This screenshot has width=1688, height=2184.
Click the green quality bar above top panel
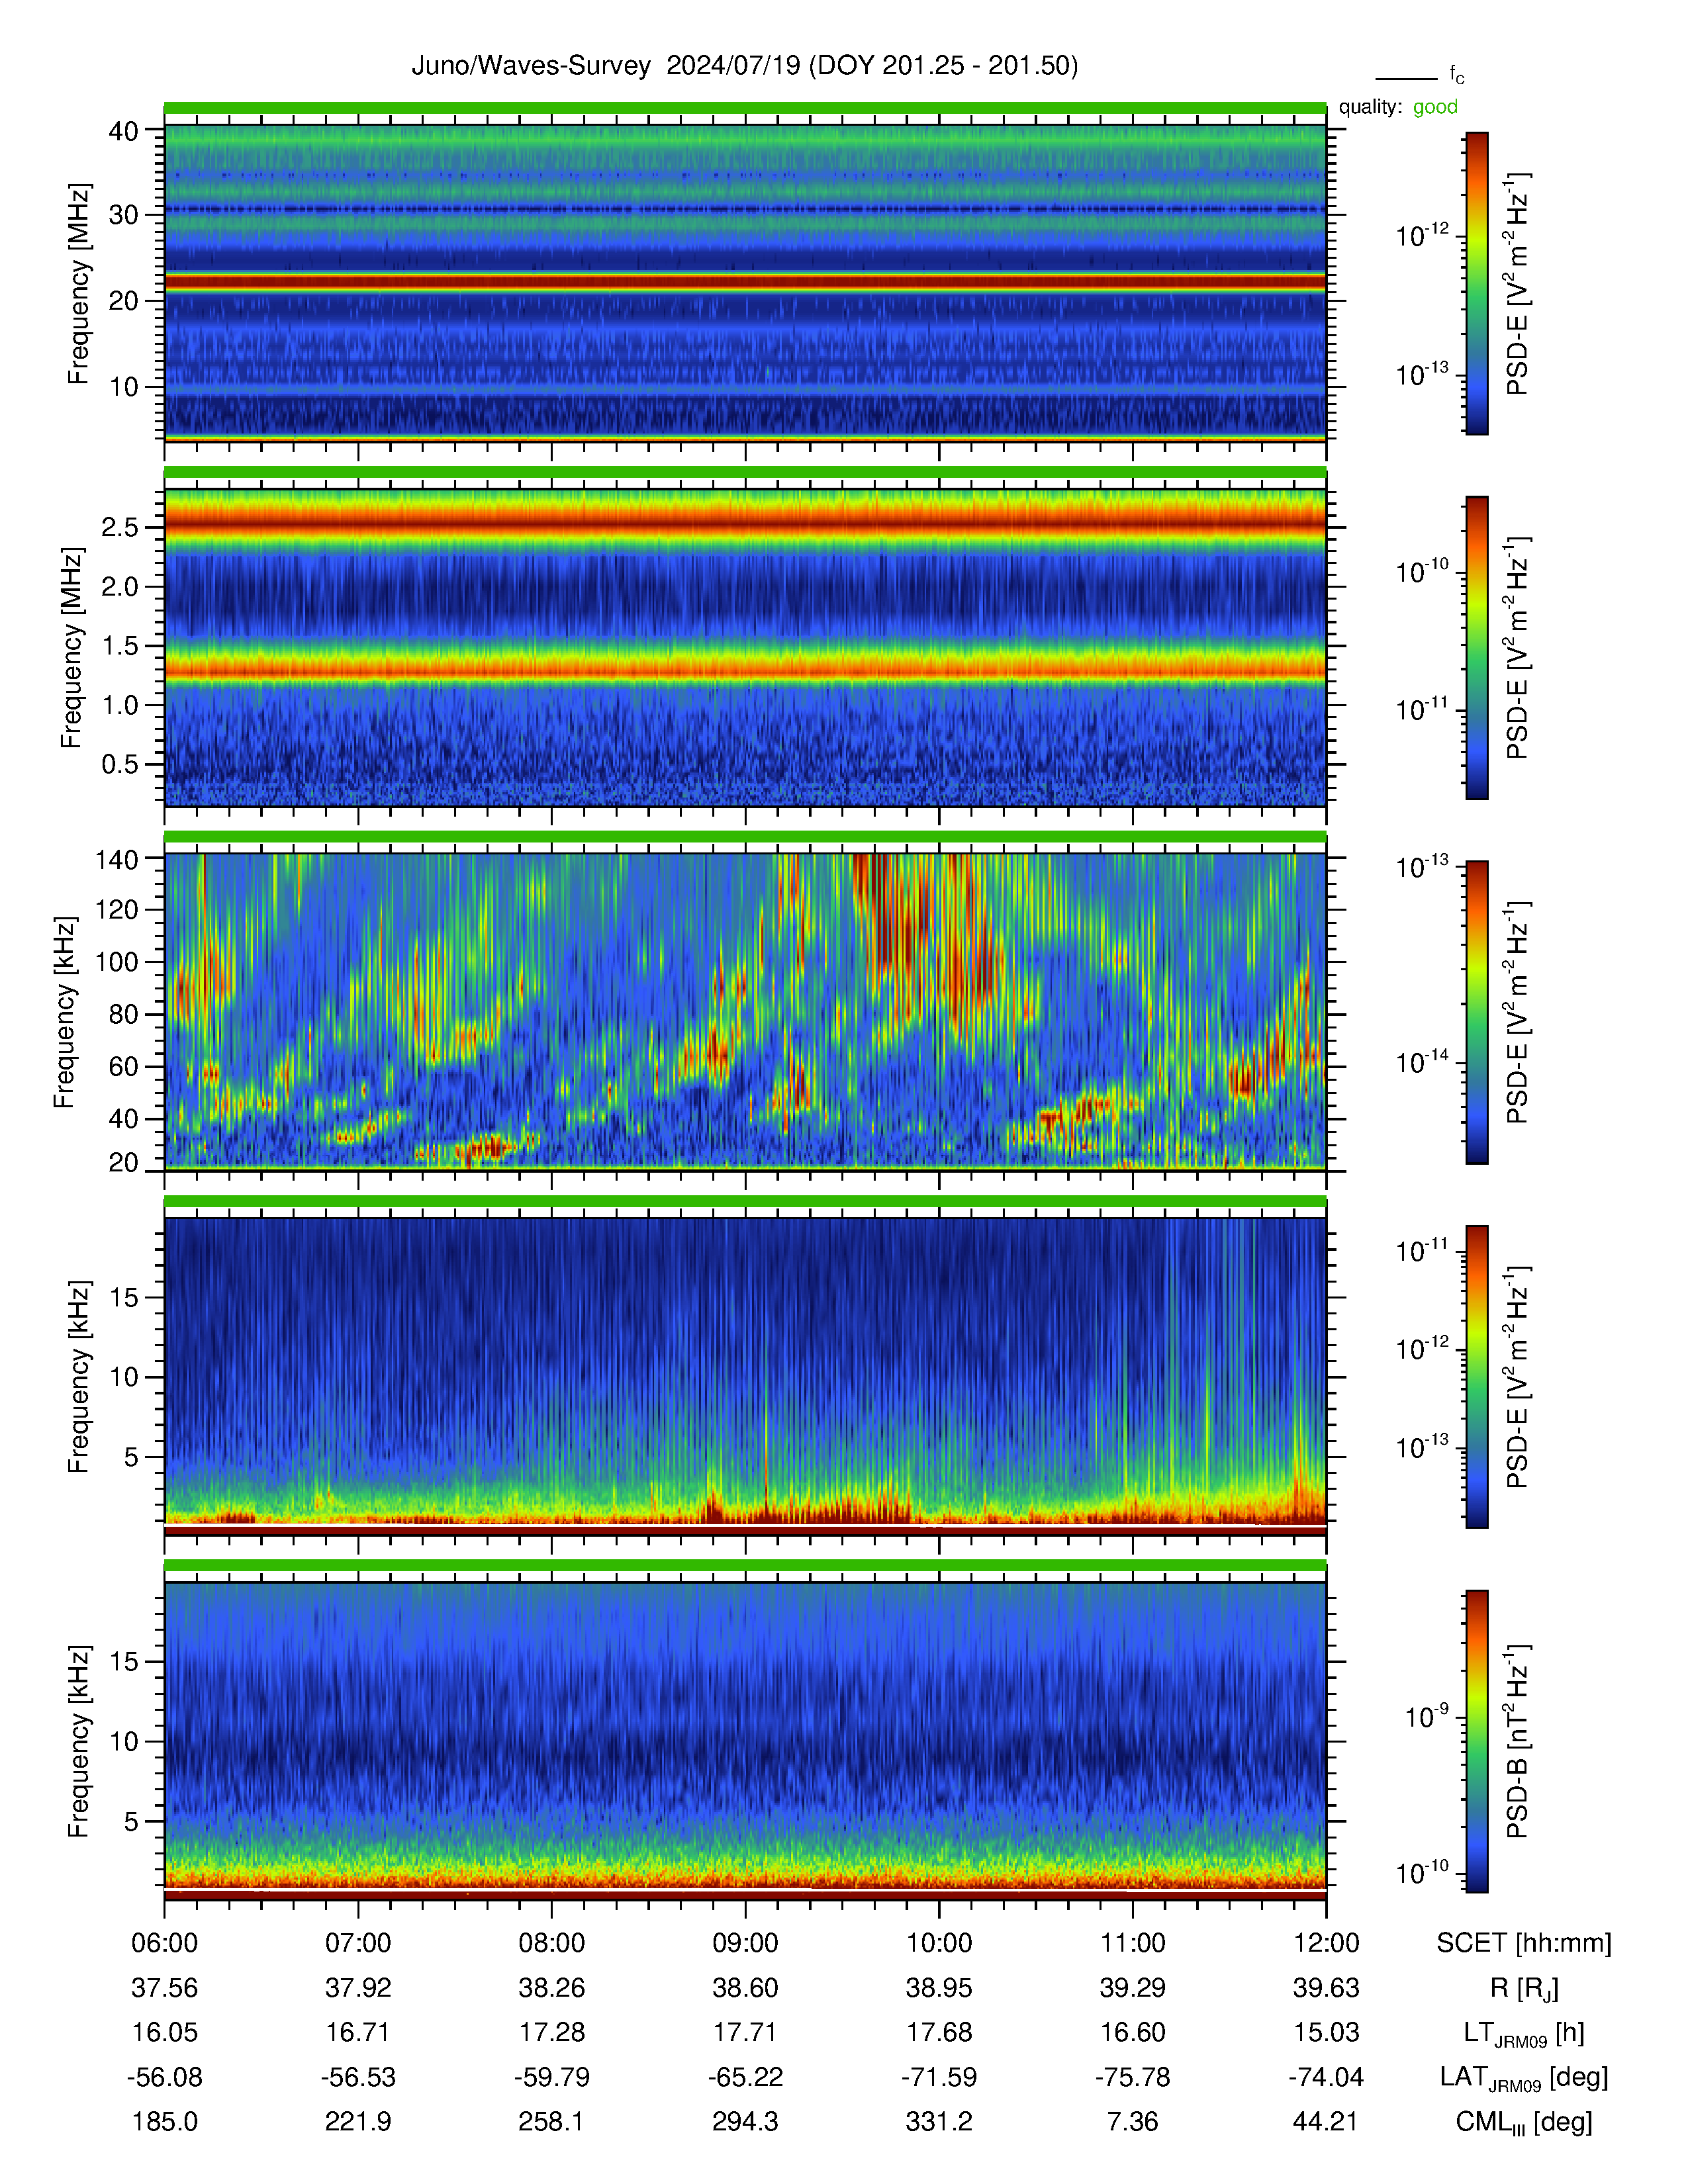(x=745, y=108)
